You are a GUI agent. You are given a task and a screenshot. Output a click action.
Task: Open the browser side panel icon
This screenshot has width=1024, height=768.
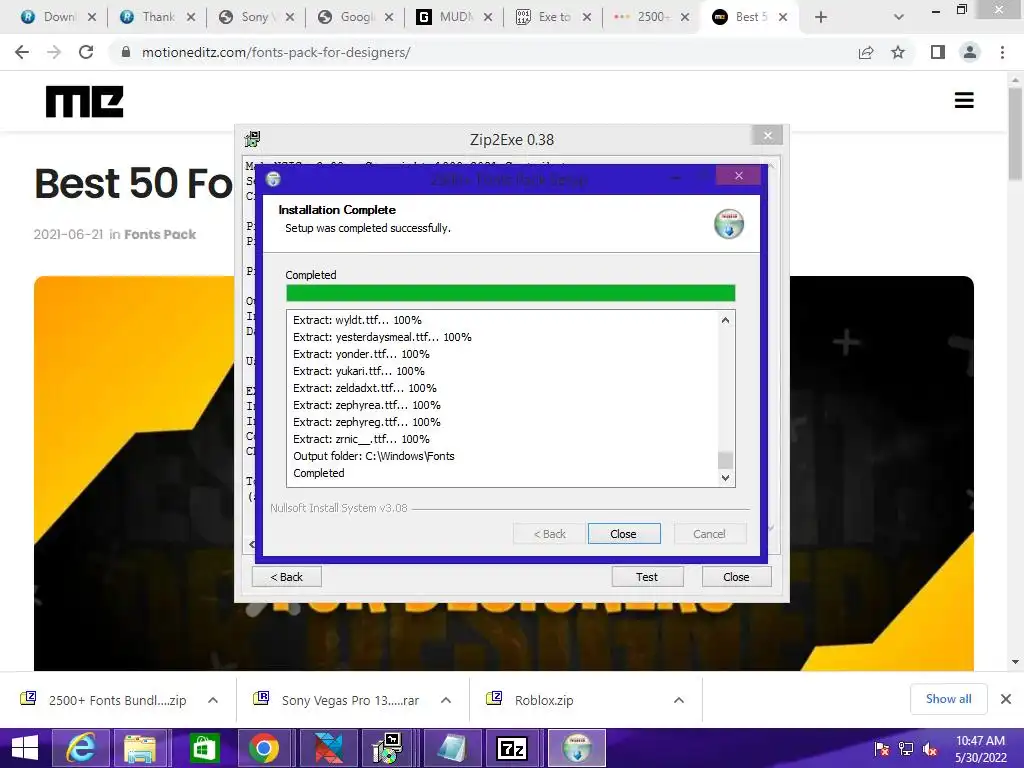[x=938, y=52]
